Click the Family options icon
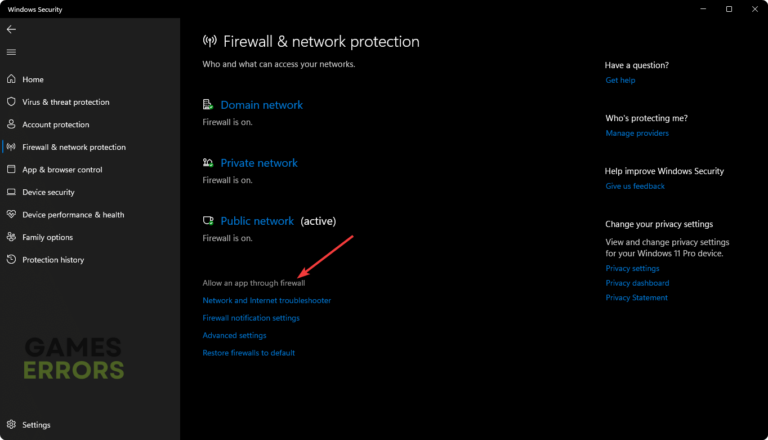Viewport: 768px width, 440px height. coord(12,237)
